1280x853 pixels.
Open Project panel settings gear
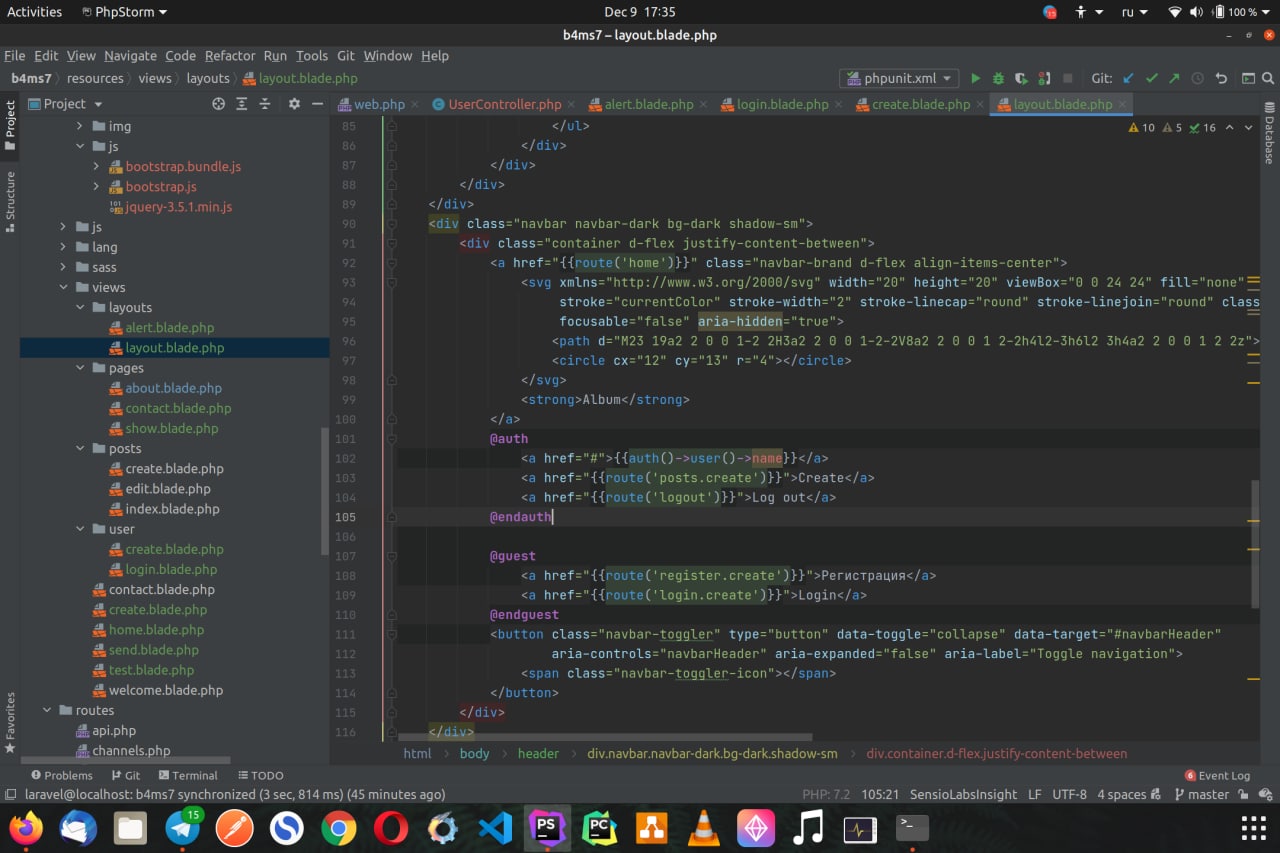[294, 104]
